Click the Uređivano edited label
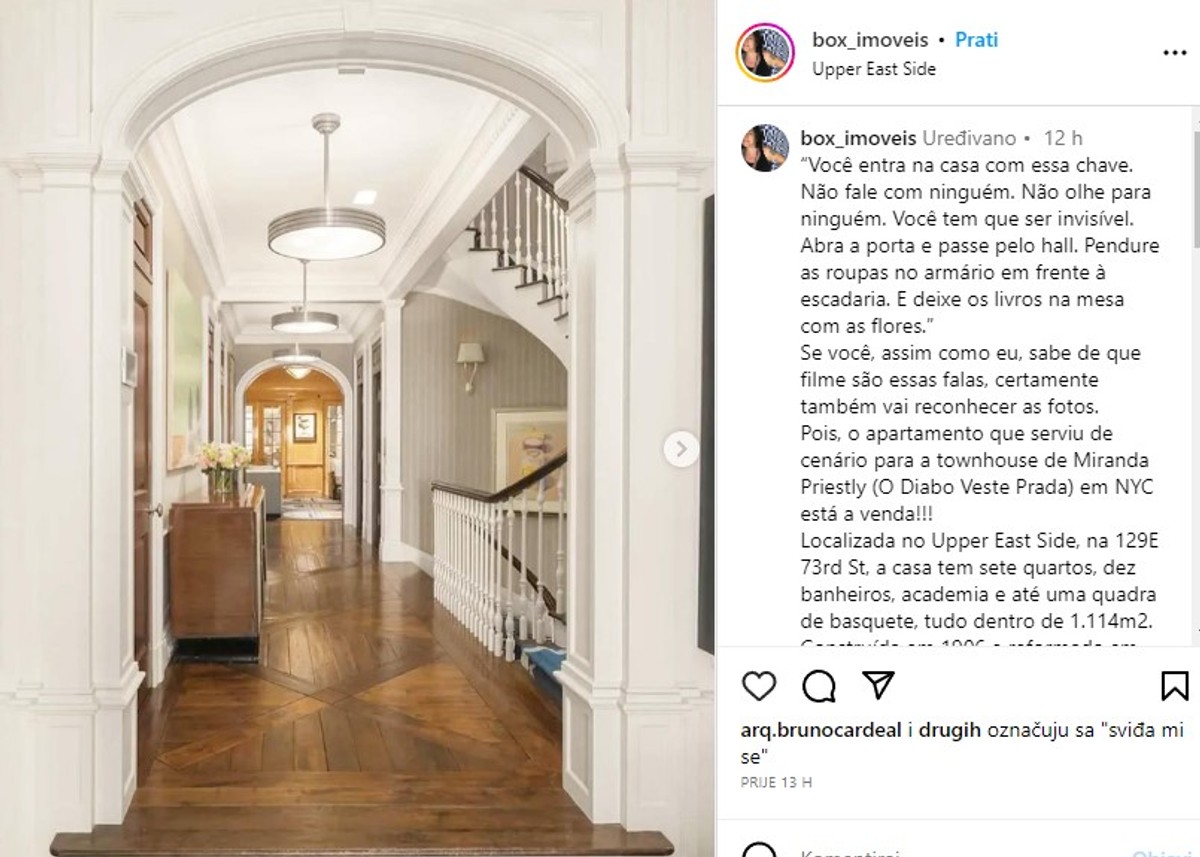This screenshot has width=1200, height=857. 969,138
